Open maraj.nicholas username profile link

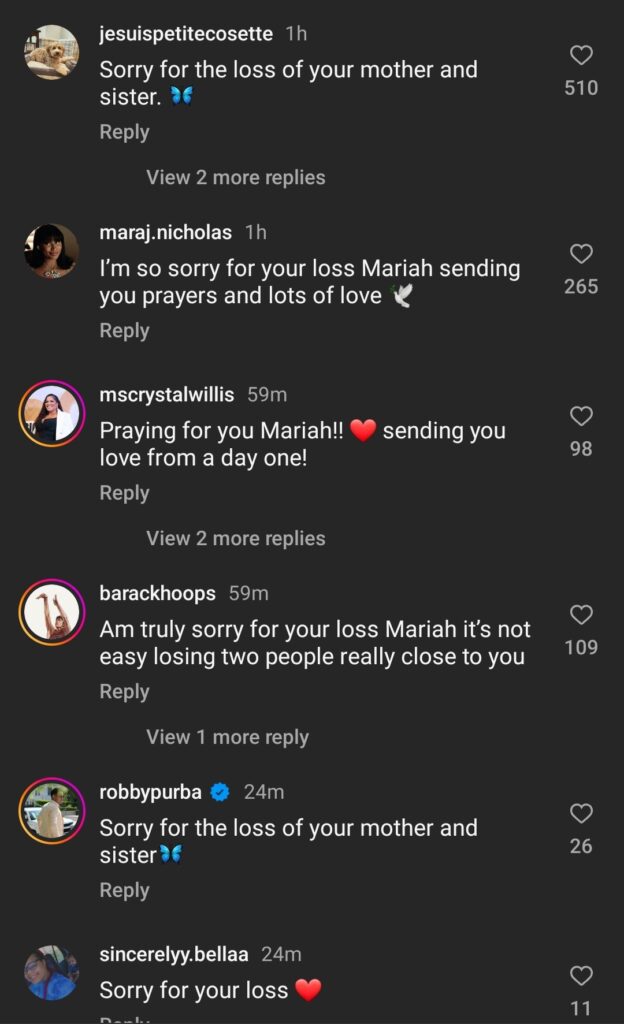(x=165, y=232)
